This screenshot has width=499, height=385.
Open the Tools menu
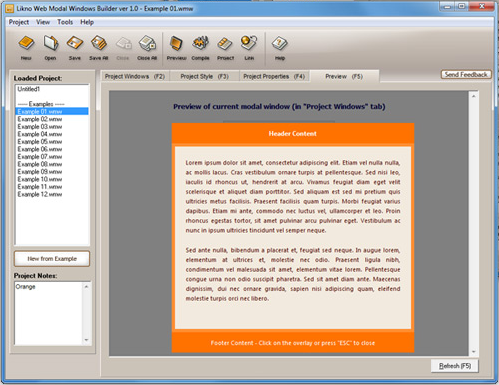click(65, 22)
